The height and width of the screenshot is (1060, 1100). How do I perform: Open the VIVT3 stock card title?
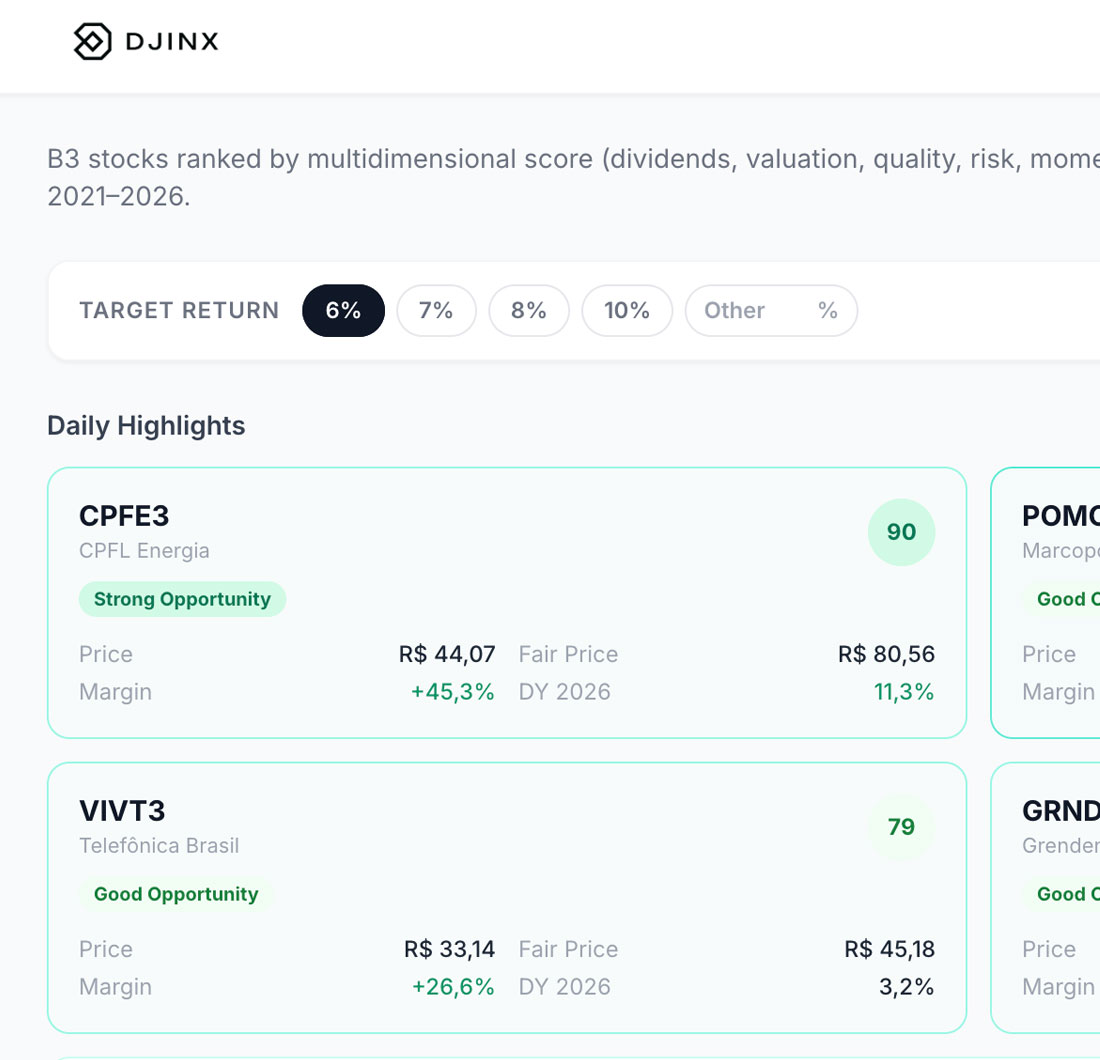coord(122,811)
